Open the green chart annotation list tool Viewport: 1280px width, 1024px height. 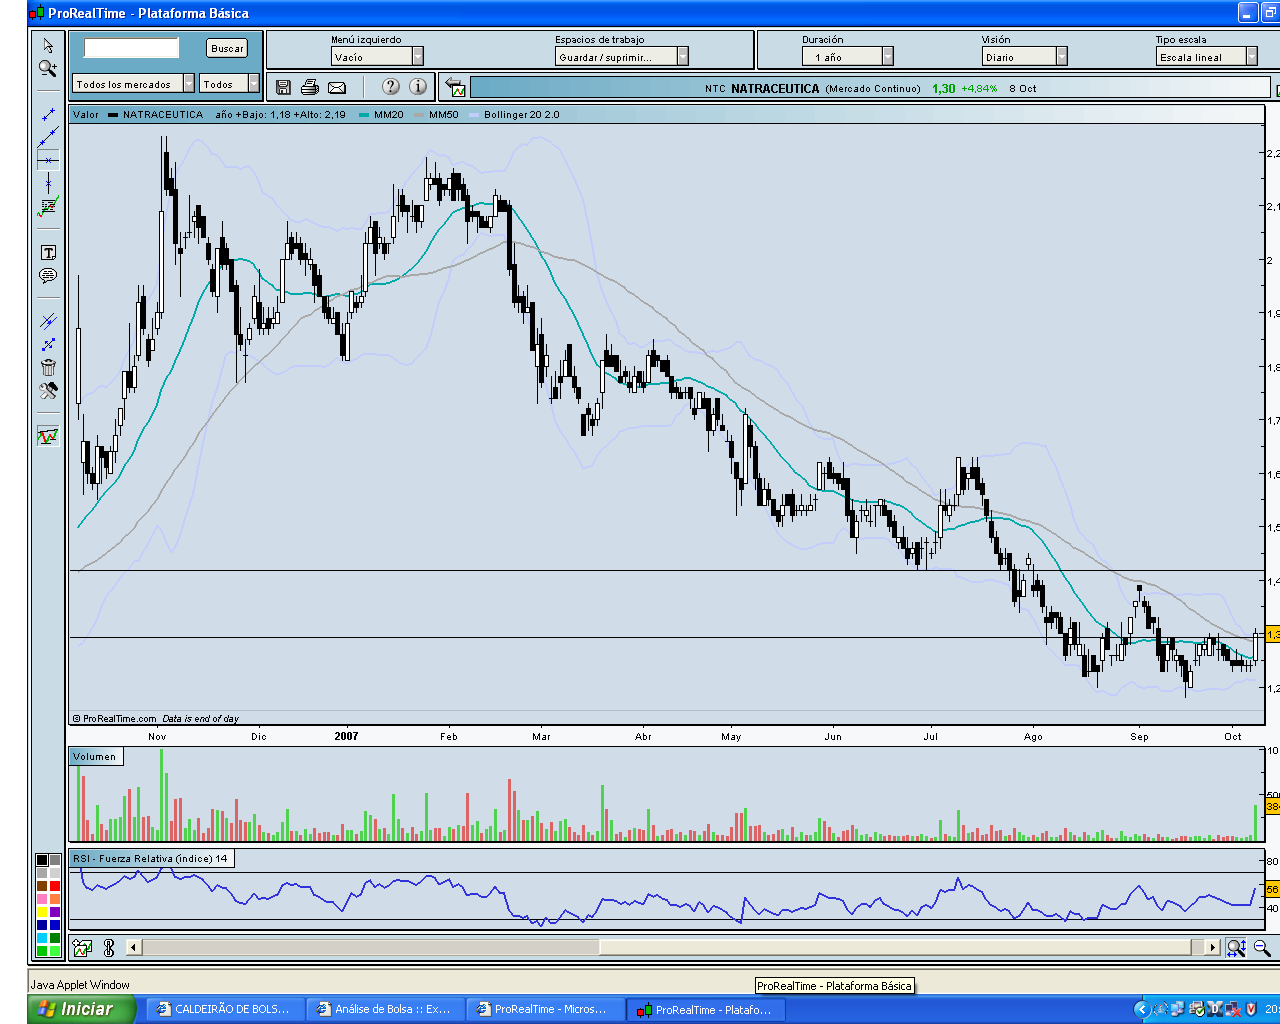click(48, 207)
